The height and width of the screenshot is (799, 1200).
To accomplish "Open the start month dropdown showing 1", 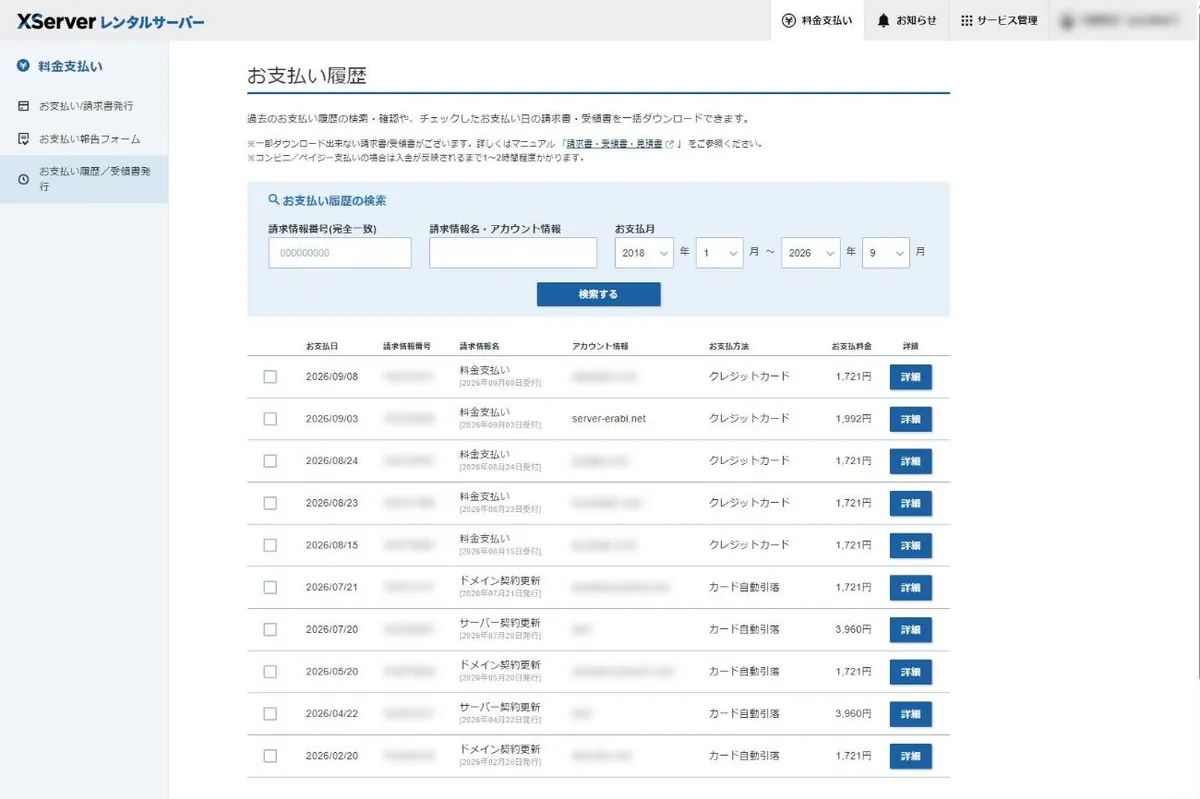I will coord(720,253).
